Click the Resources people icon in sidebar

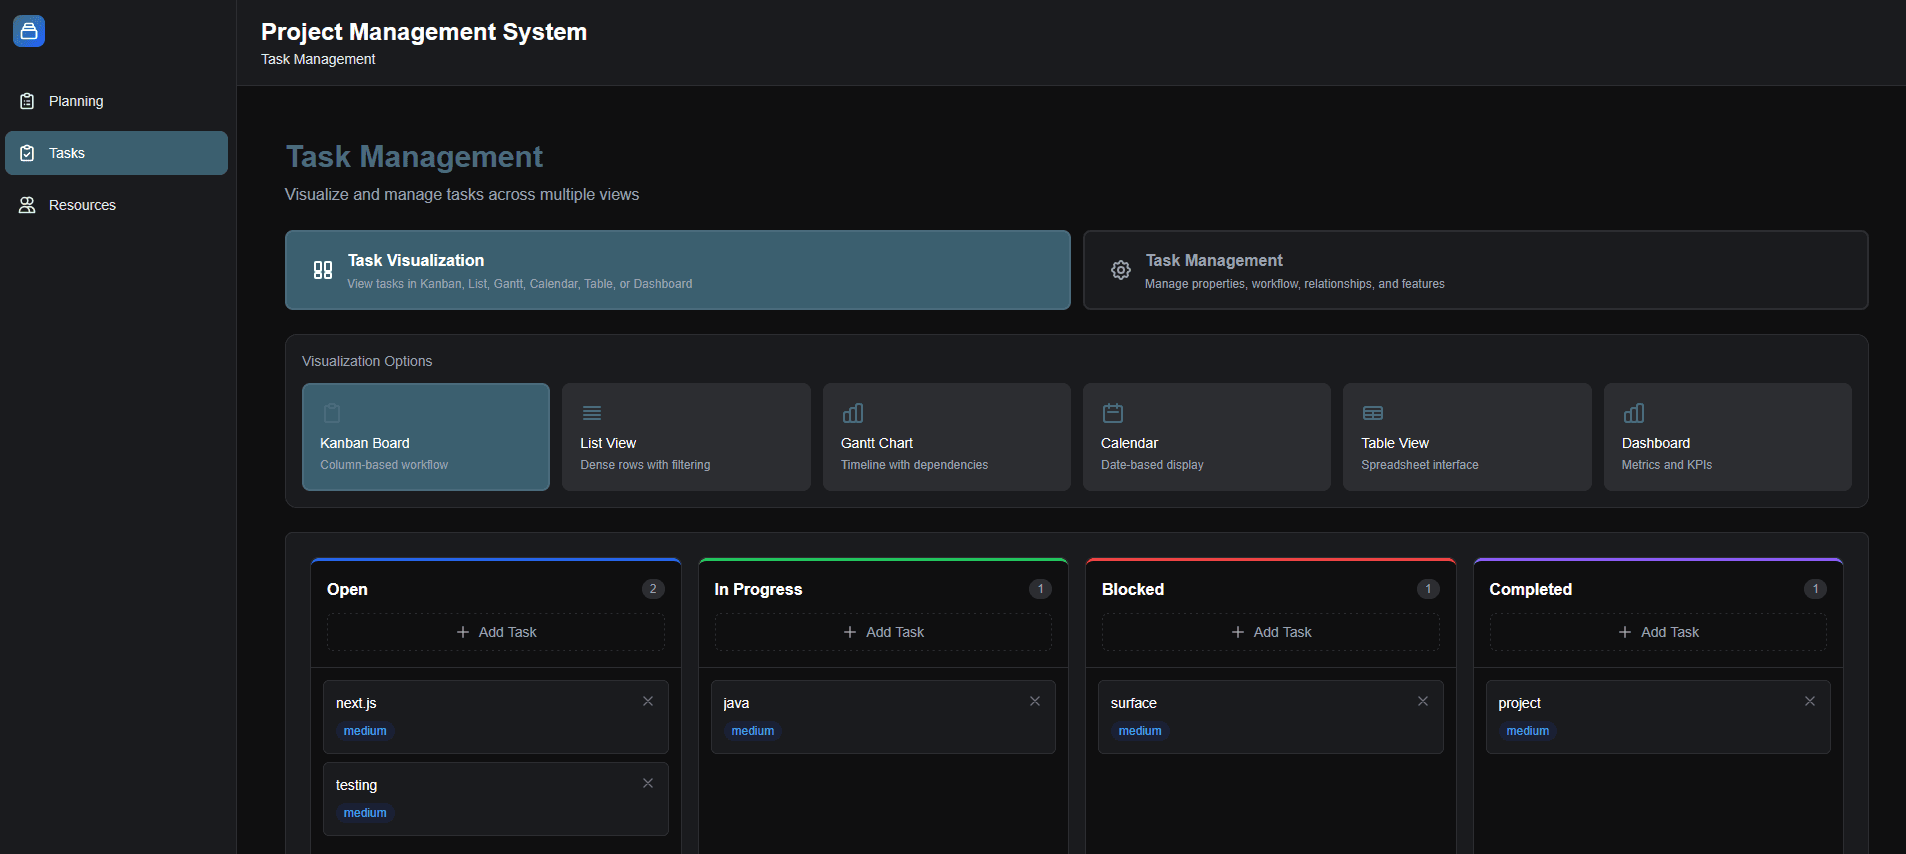27,205
